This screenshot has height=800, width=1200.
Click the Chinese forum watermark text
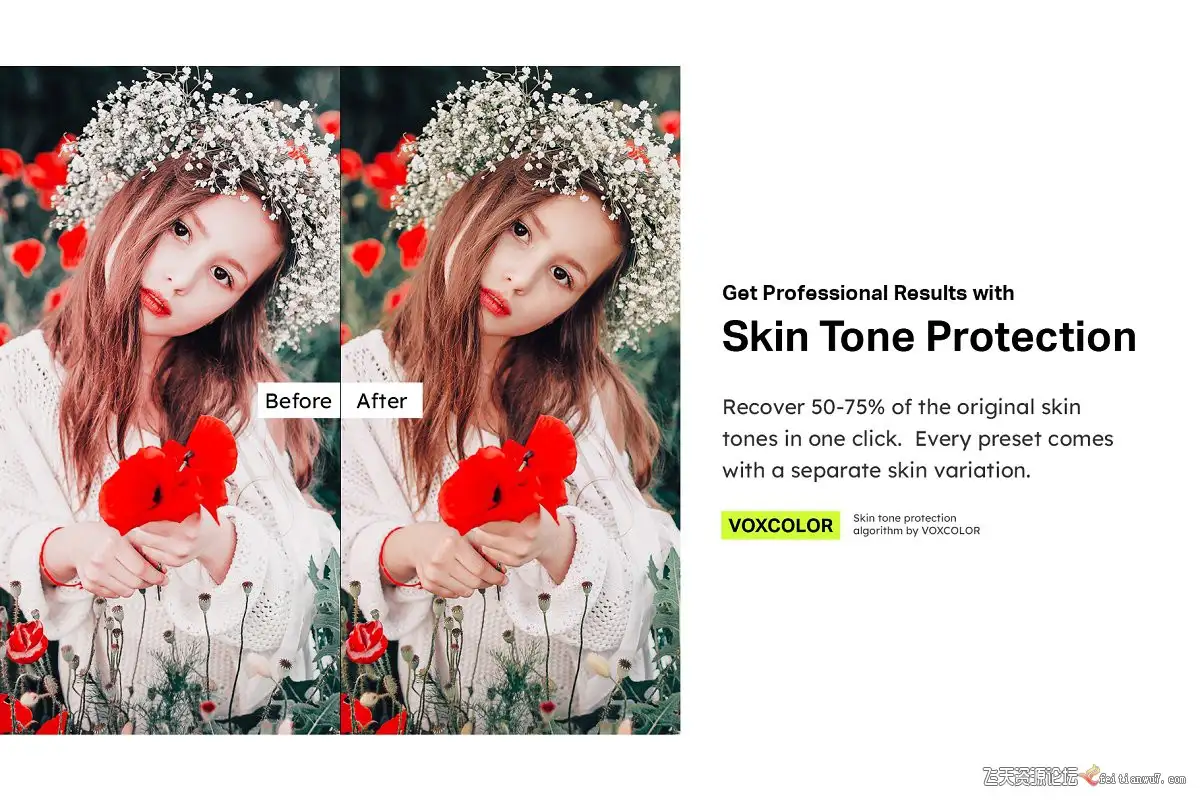click(x=1029, y=776)
